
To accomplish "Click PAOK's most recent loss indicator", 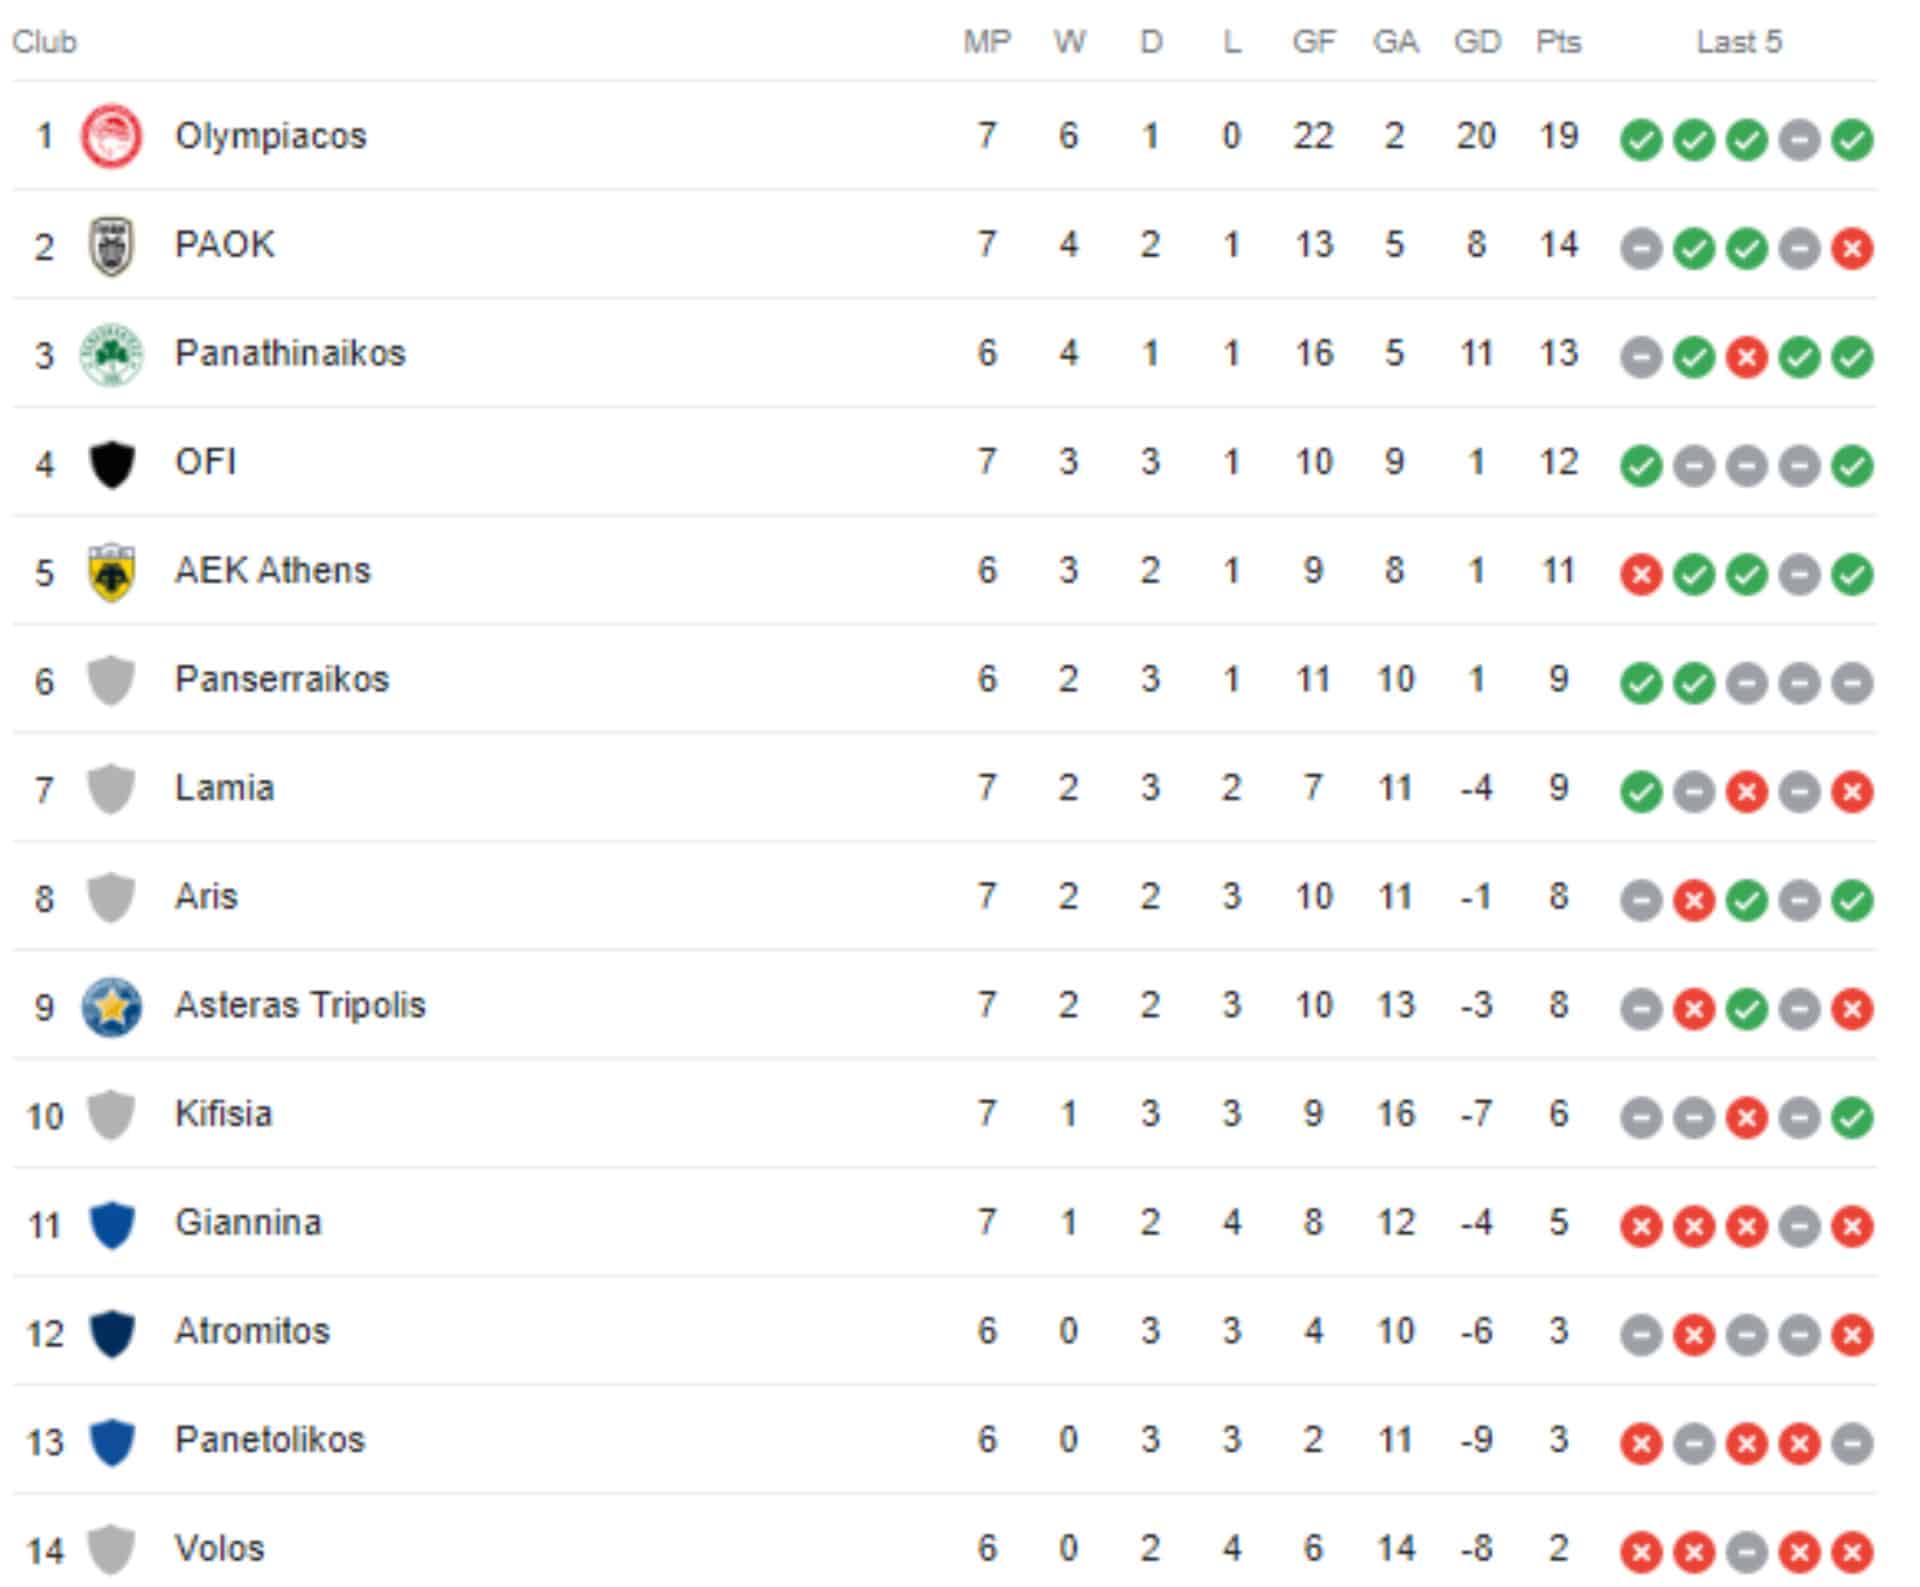I will 1852,248.
